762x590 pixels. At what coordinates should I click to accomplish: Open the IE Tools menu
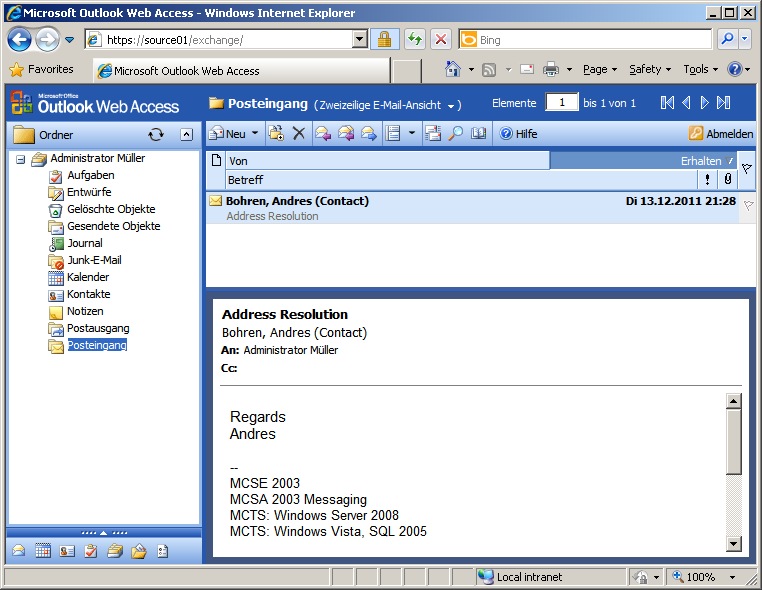700,69
